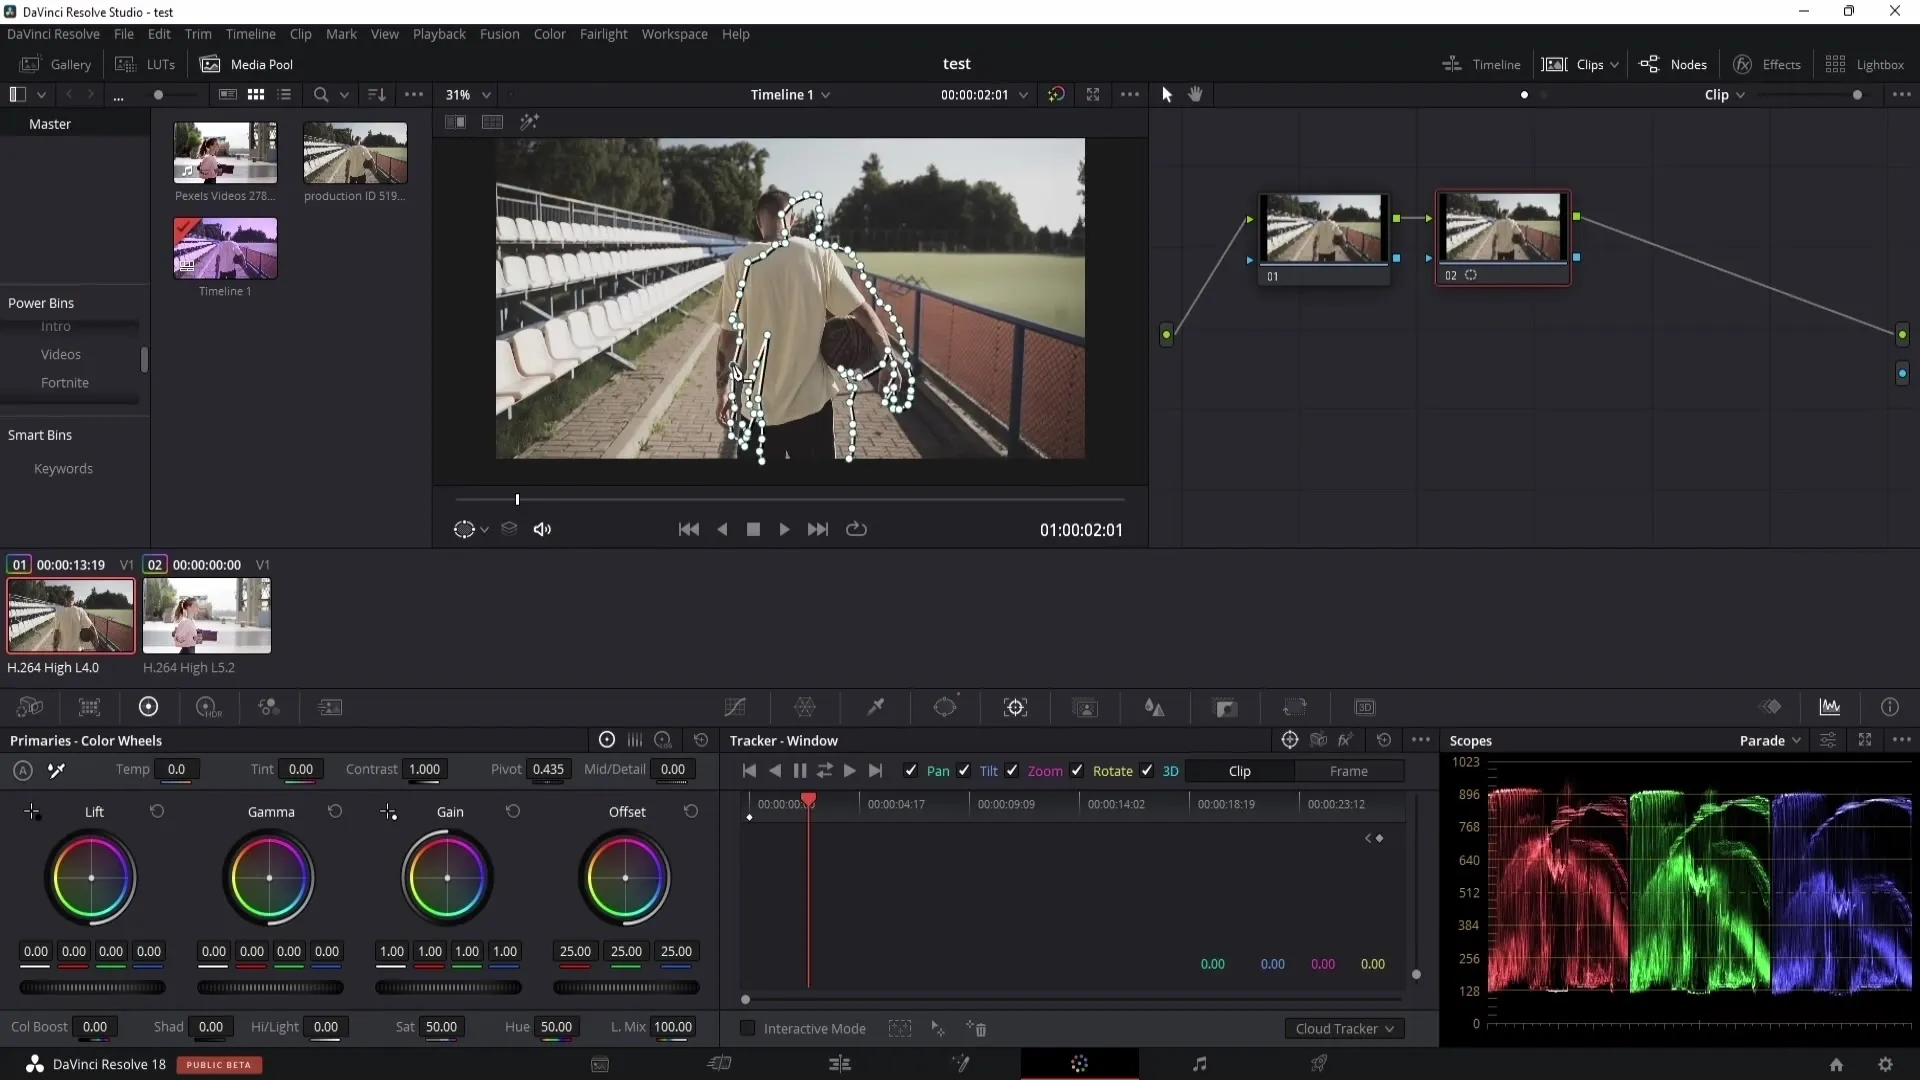Open the Sizing palette icon
1920x1080 pixels.
click(1295, 707)
